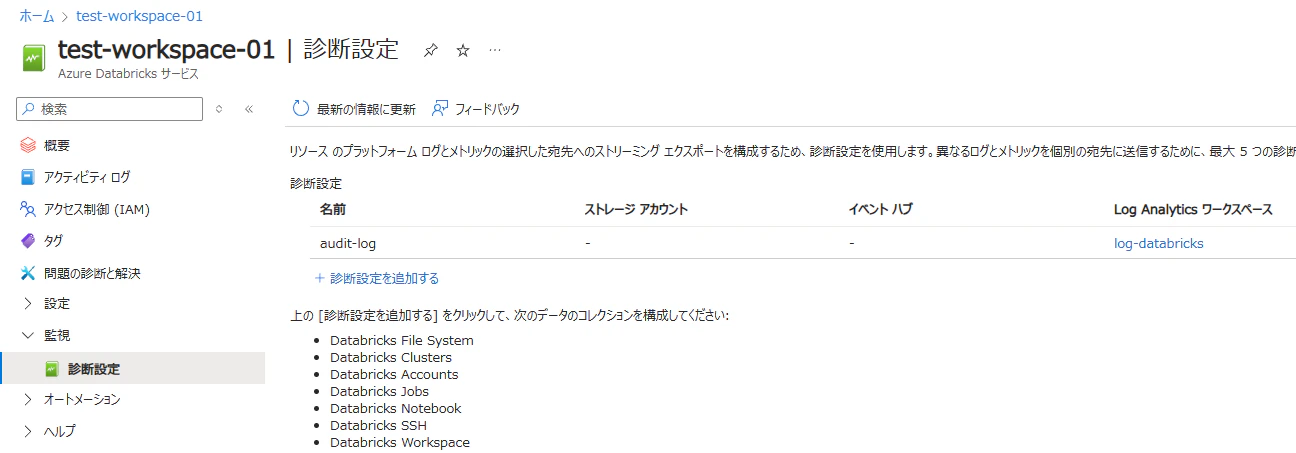
Task: Click test-workspace-01 breadcrumb link
Action: (x=140, y=16)
